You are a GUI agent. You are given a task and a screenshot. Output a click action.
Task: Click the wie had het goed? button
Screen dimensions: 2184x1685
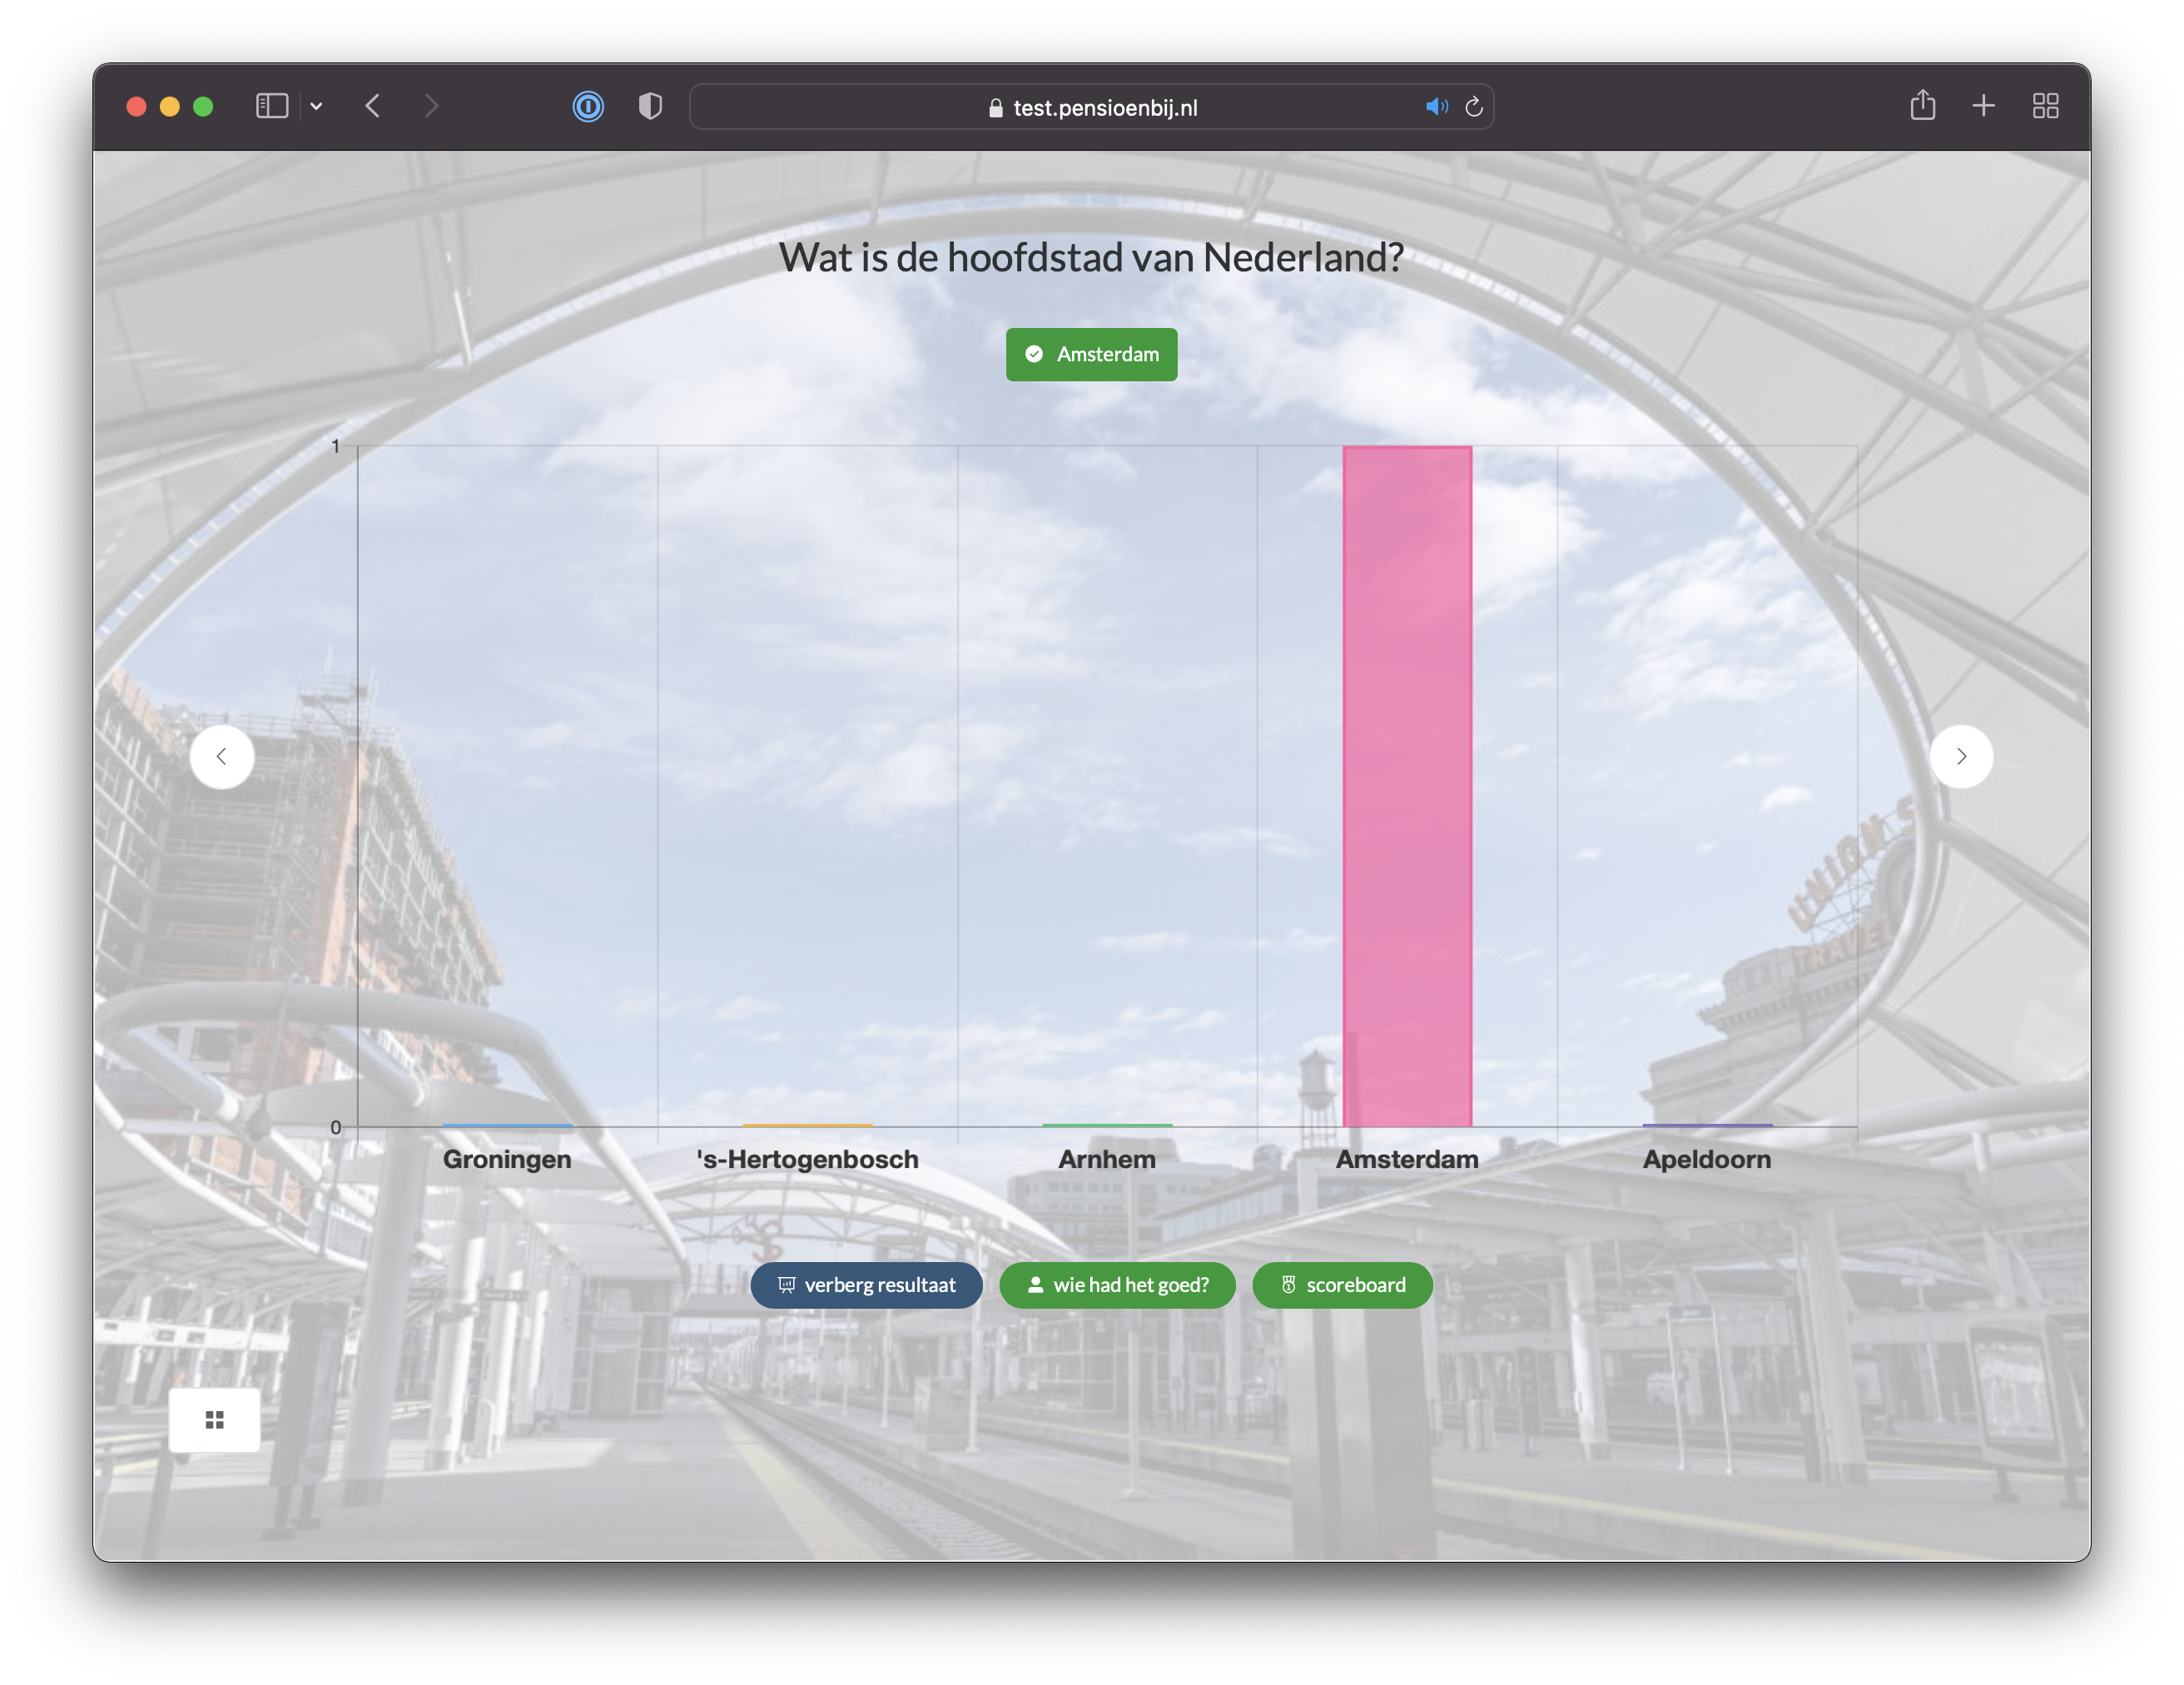tap(1117, 1285)
